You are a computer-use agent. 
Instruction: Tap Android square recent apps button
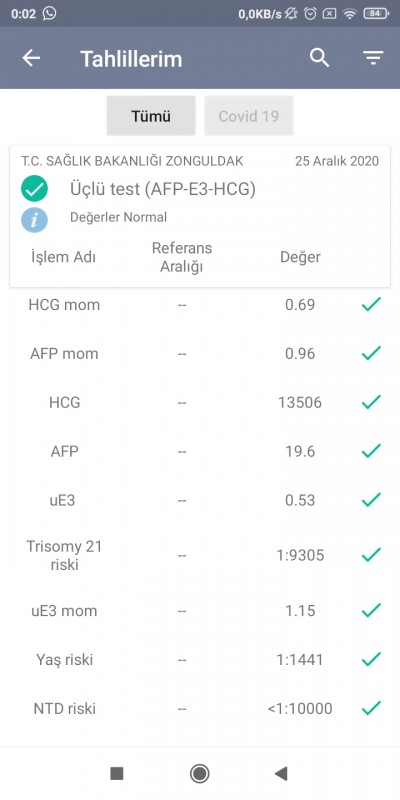(x=117, y=773)
